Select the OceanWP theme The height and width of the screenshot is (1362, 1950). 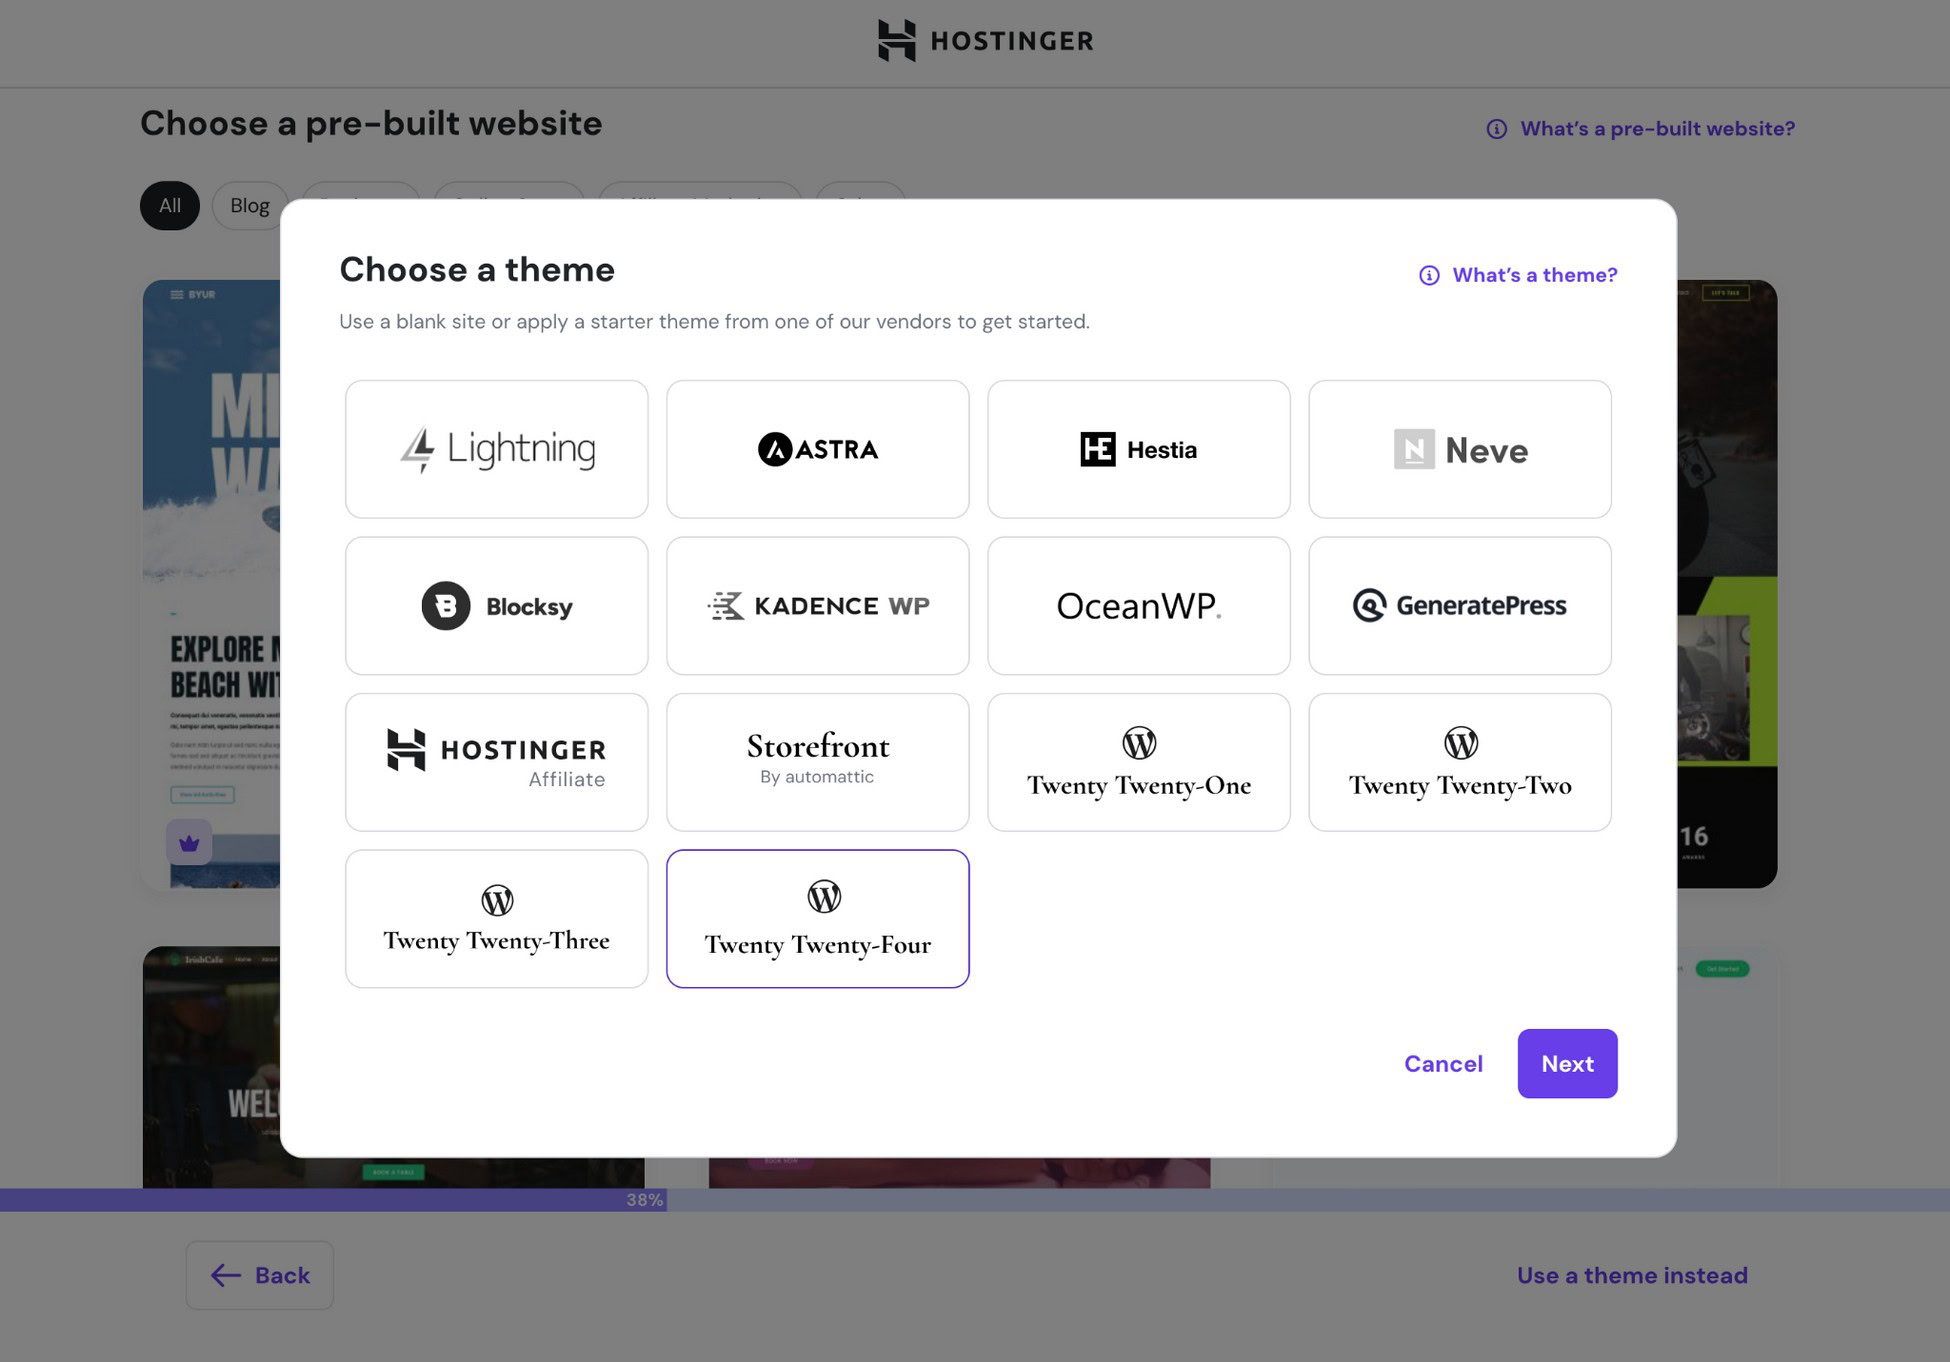1138,605
